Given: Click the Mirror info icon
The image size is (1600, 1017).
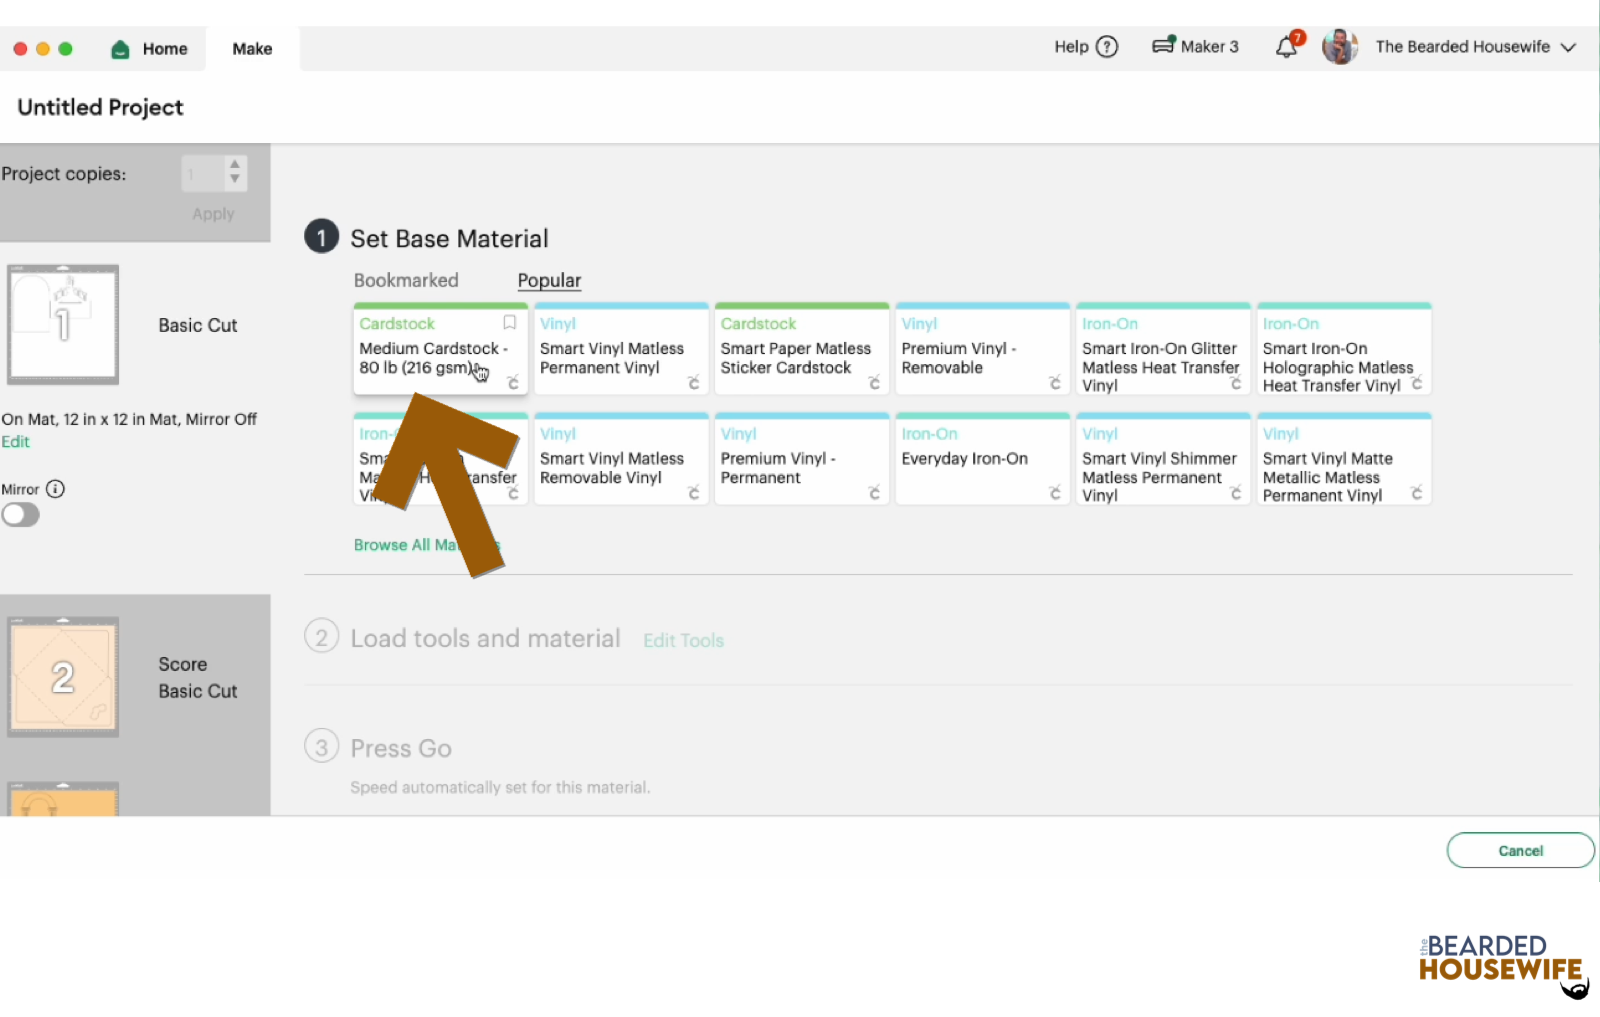Looking at the screenshot, I should 57,489.
